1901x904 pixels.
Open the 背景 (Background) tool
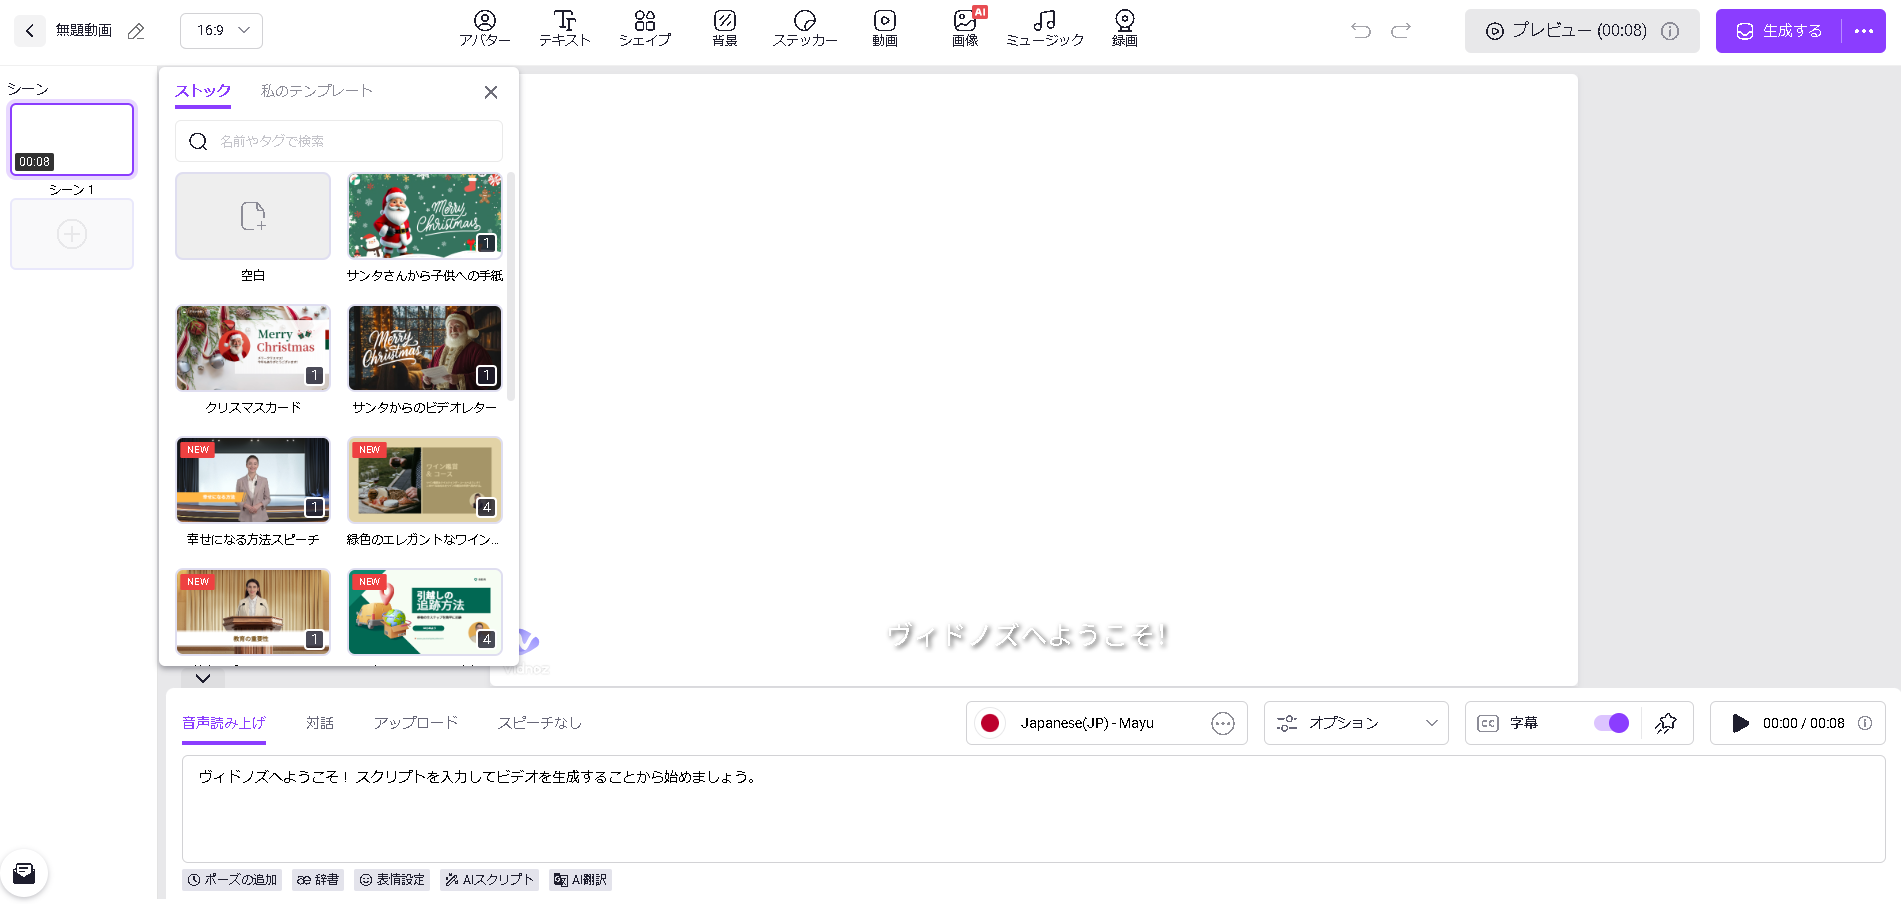pyautogui.click(x=725, y=29)
